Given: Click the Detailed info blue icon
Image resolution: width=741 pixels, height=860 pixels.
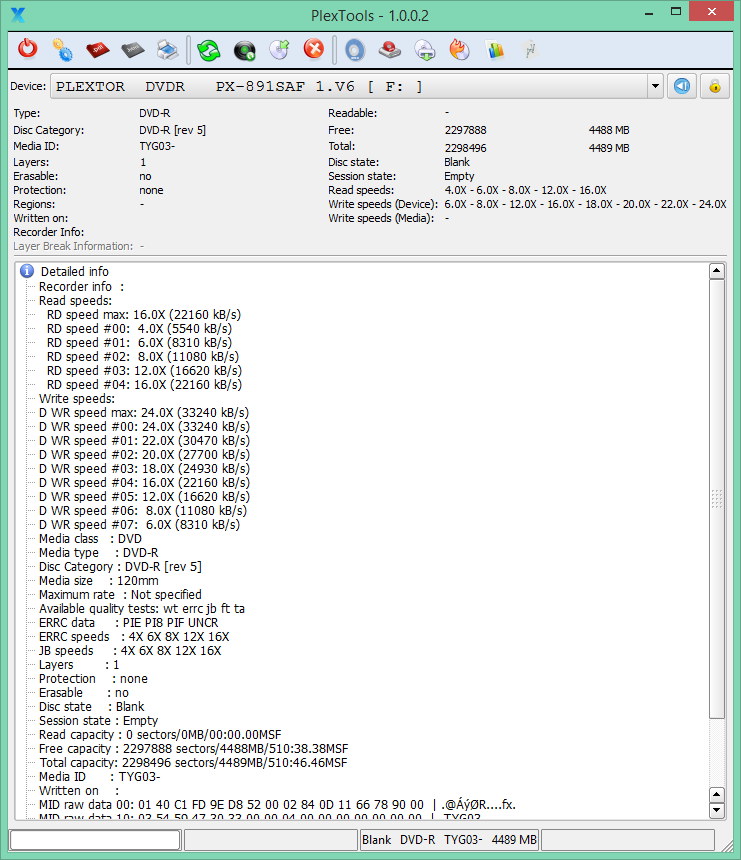Looking at the screenshot, I should click(x=26, y=271).
